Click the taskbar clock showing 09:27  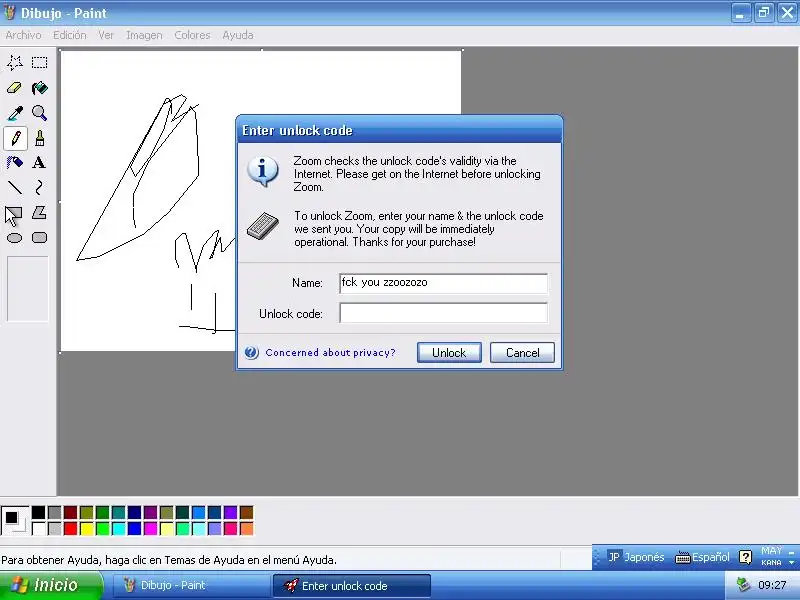772,585
